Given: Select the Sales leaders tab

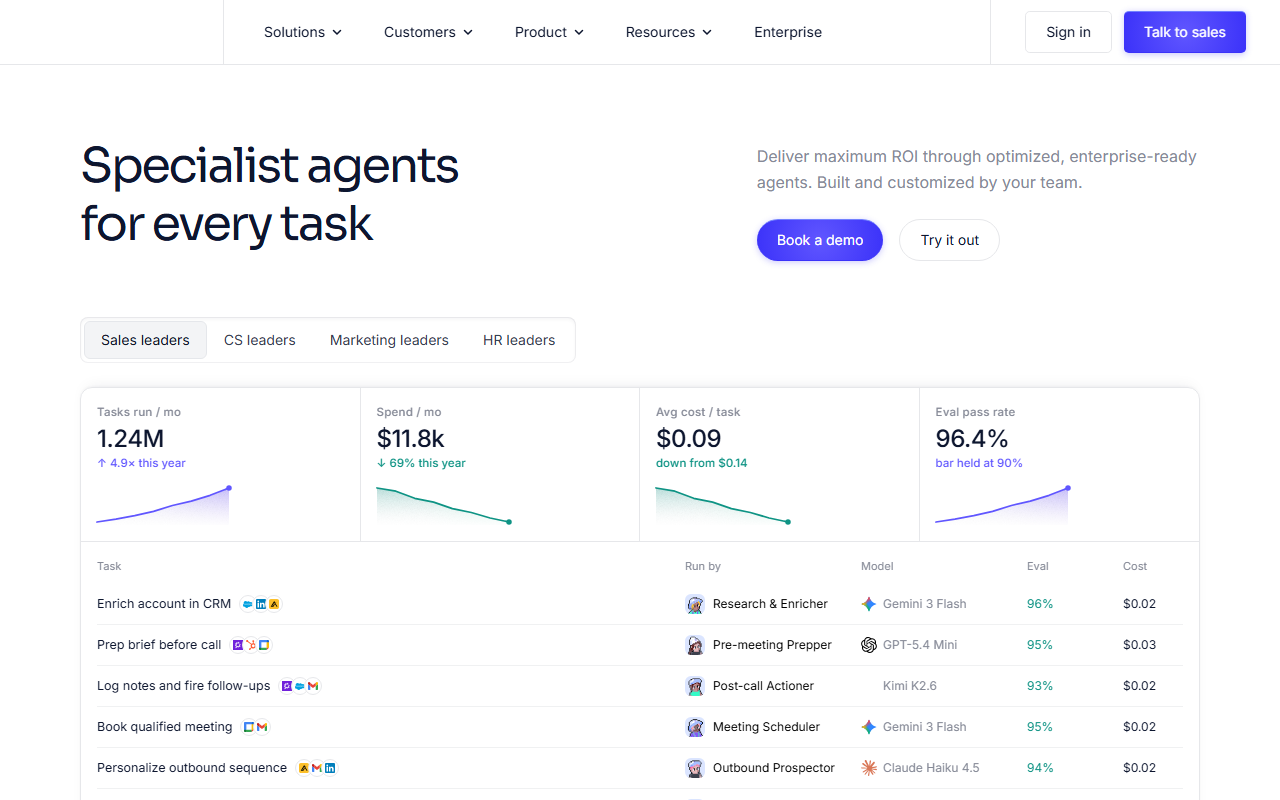Looking at the screenshot, I should tap(145, 340).
